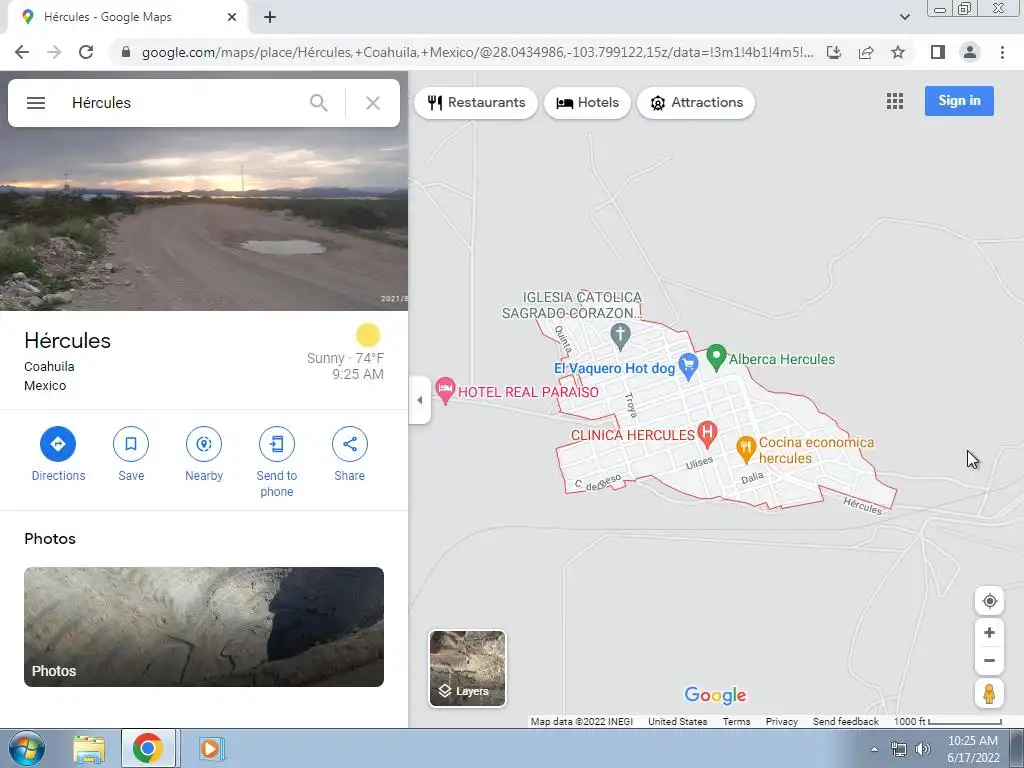Image resolution: width=1024 pixels, height=768 pixels.
Task: Click the Sunny 74°F weather info
Action: click(345, 353)
